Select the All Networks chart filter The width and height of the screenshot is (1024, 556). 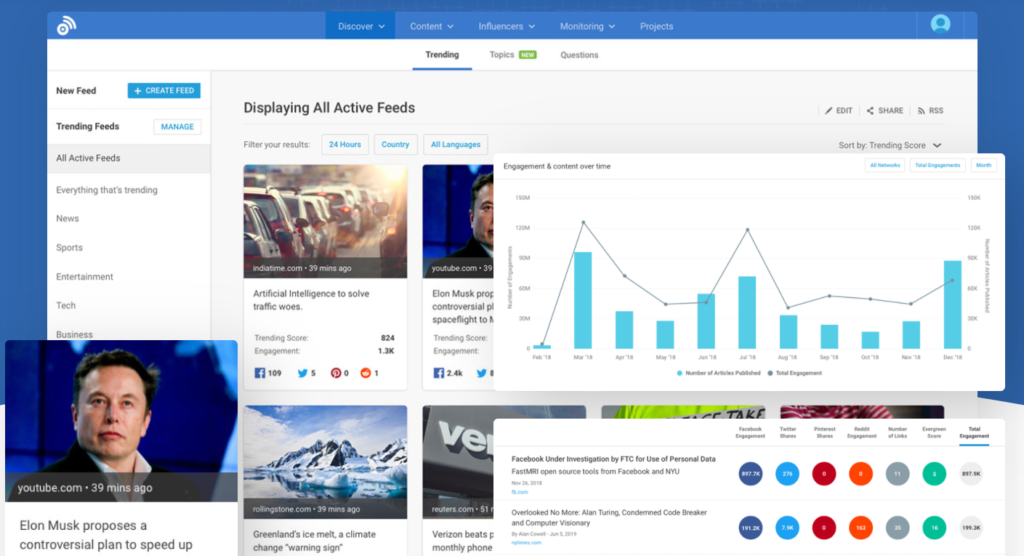pos(885,165)
